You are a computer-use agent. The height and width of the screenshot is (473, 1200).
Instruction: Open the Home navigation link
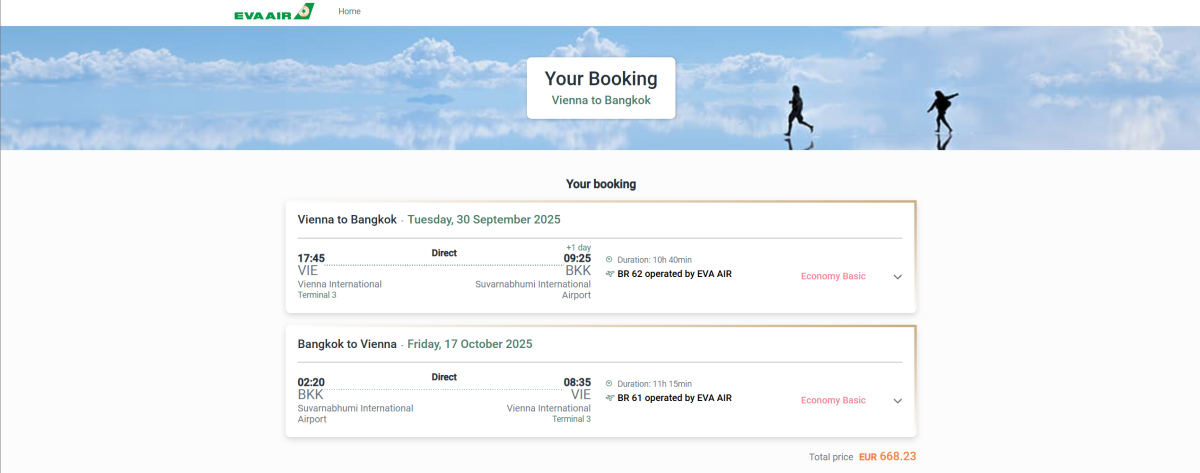tap(349, 12)
